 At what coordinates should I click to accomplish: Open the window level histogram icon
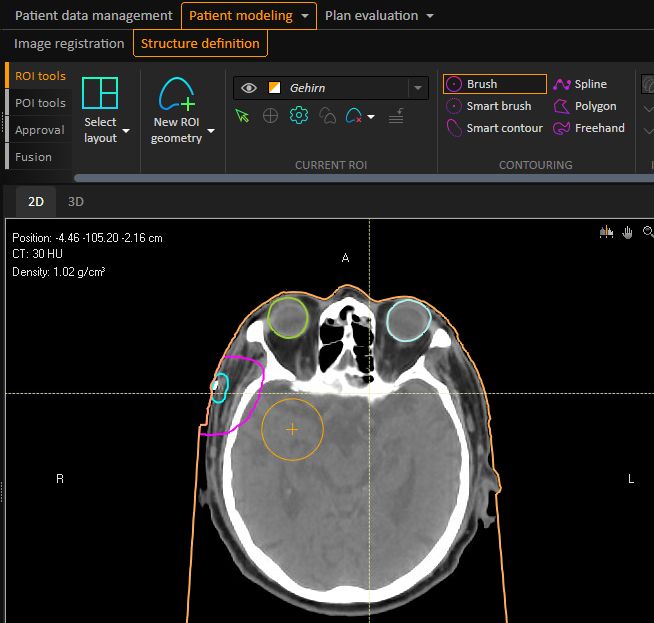pos(606,232)
